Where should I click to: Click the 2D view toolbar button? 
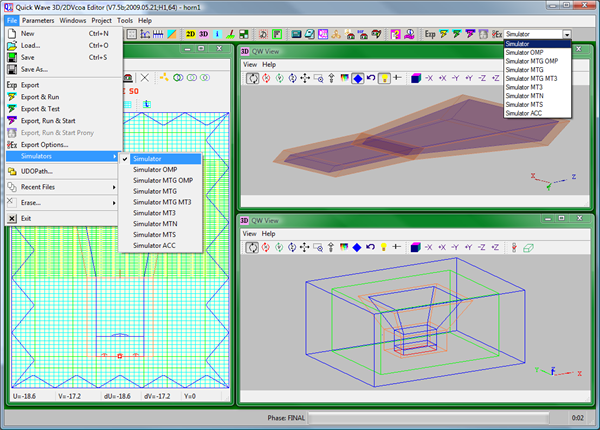(x=191, y=34)
